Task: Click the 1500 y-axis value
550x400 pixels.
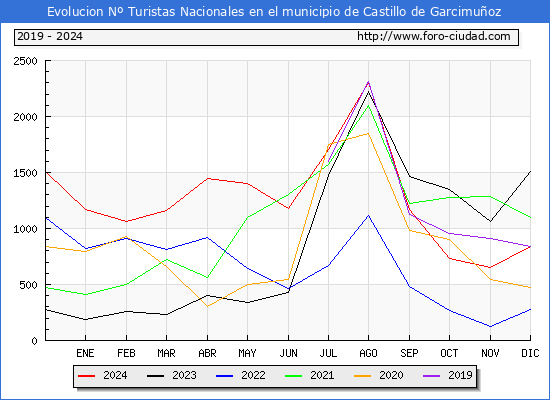Action: click(25, 173)
